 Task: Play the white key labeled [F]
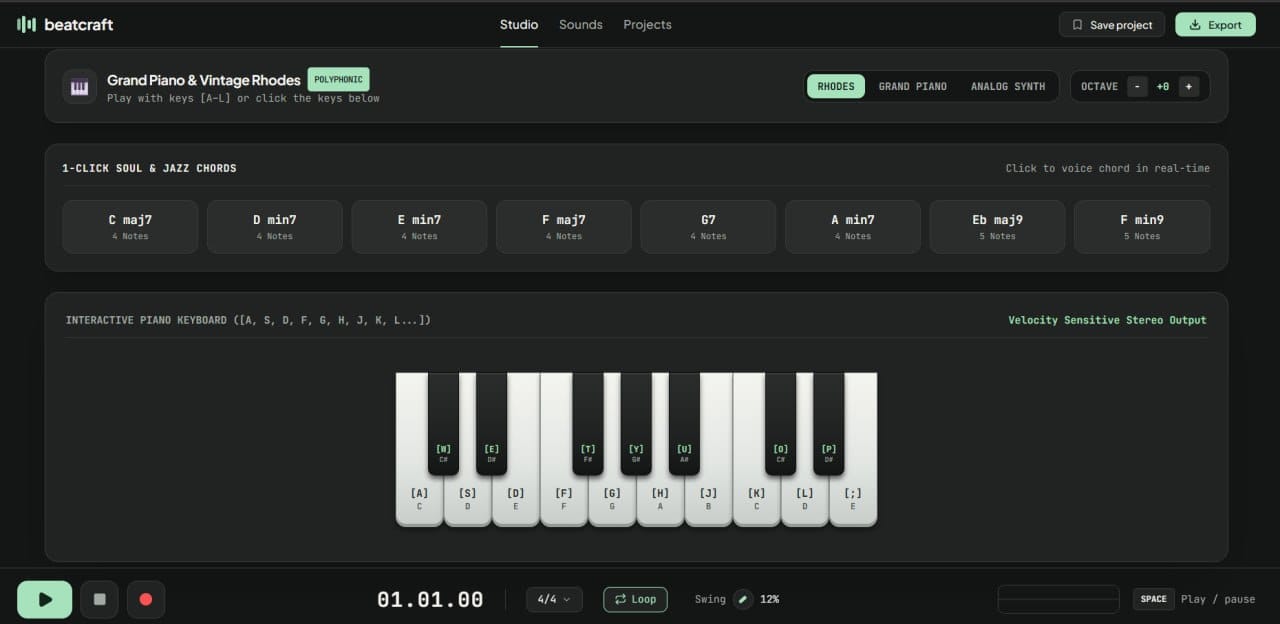(x=564, y=498)
